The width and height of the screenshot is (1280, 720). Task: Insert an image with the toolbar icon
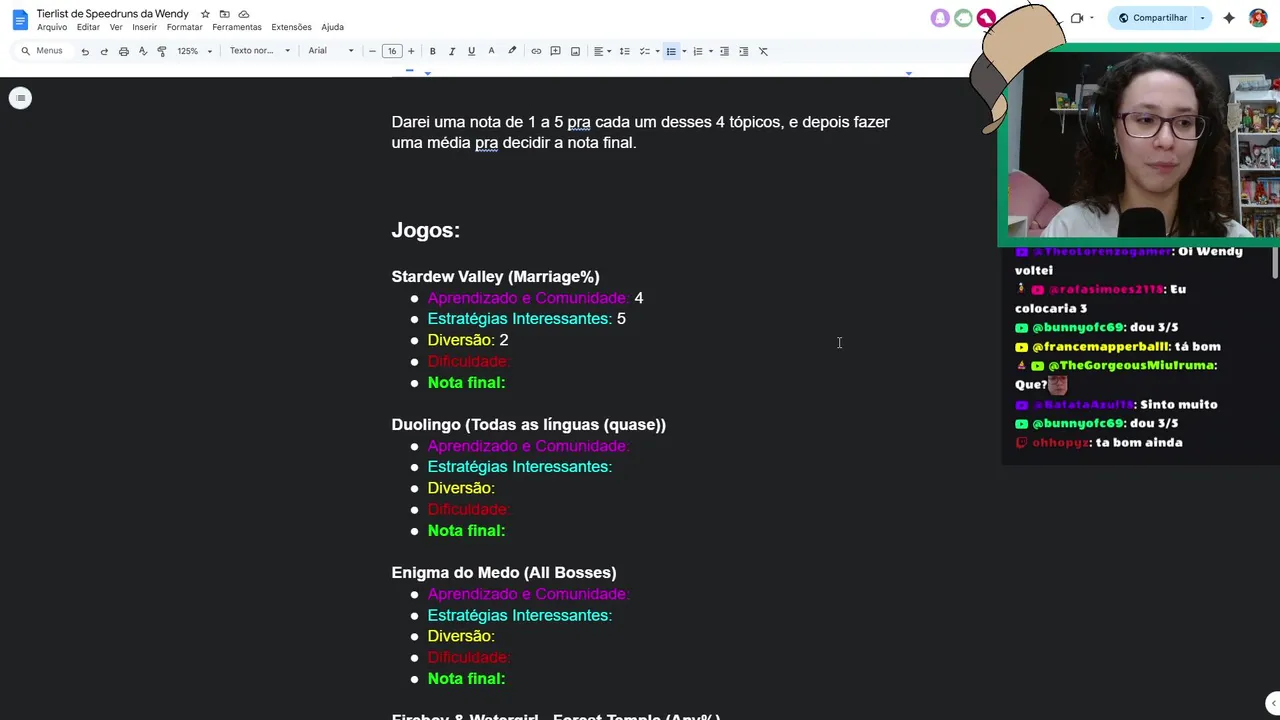575,51
